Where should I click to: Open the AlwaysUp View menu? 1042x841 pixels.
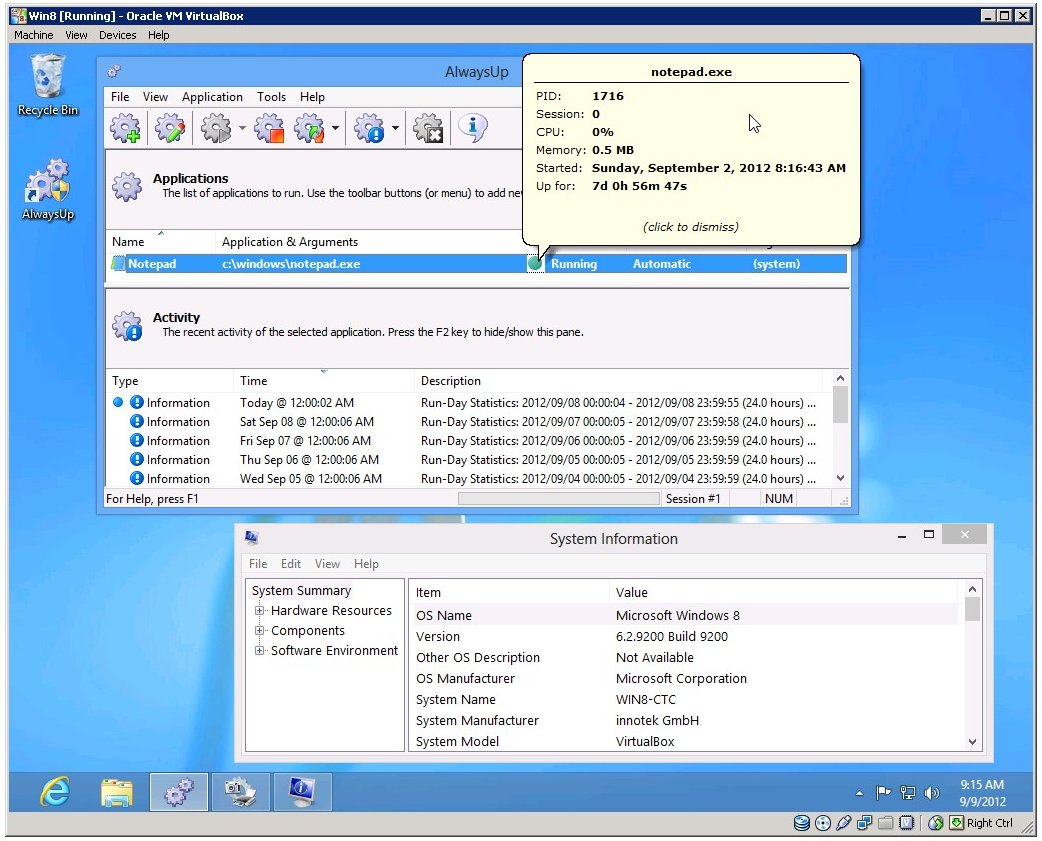[155, 97]
